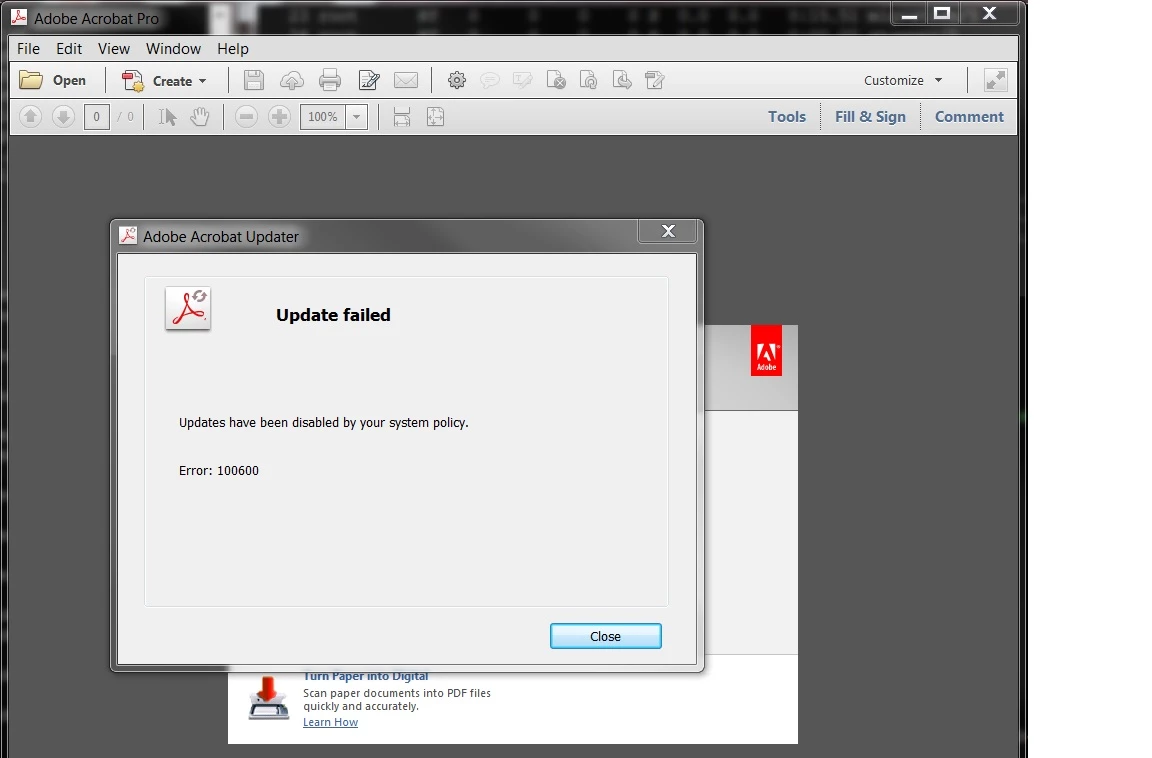
Task: Click the Acrobat updater PDF icon
Action: pos(188,308)
